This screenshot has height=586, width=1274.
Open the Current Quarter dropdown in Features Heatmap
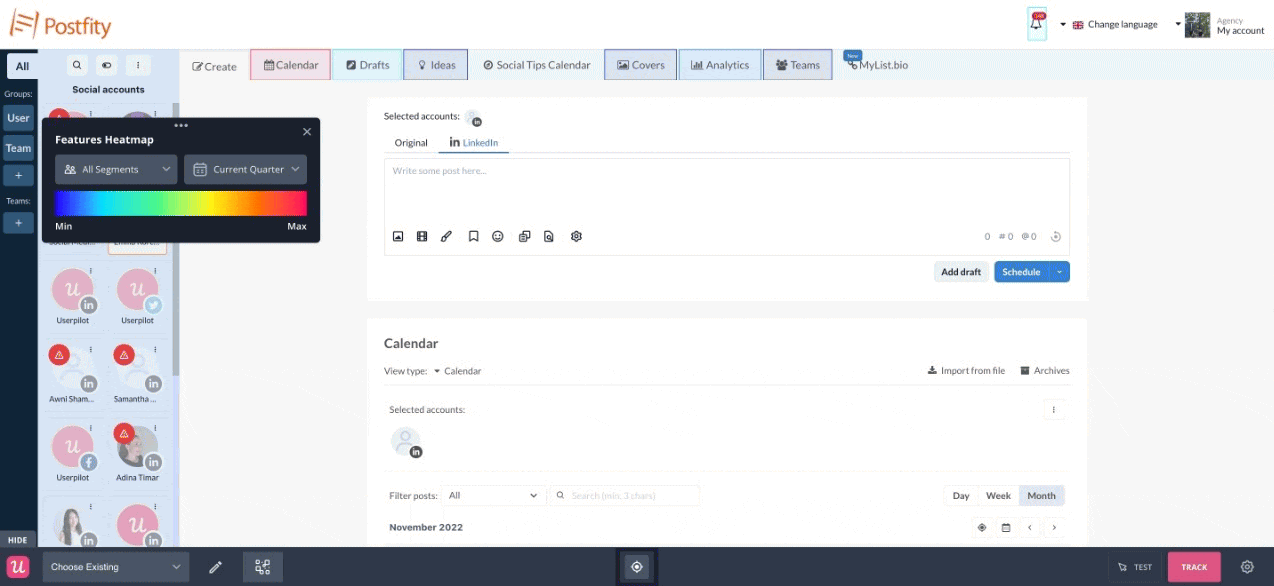coord(245,169)
